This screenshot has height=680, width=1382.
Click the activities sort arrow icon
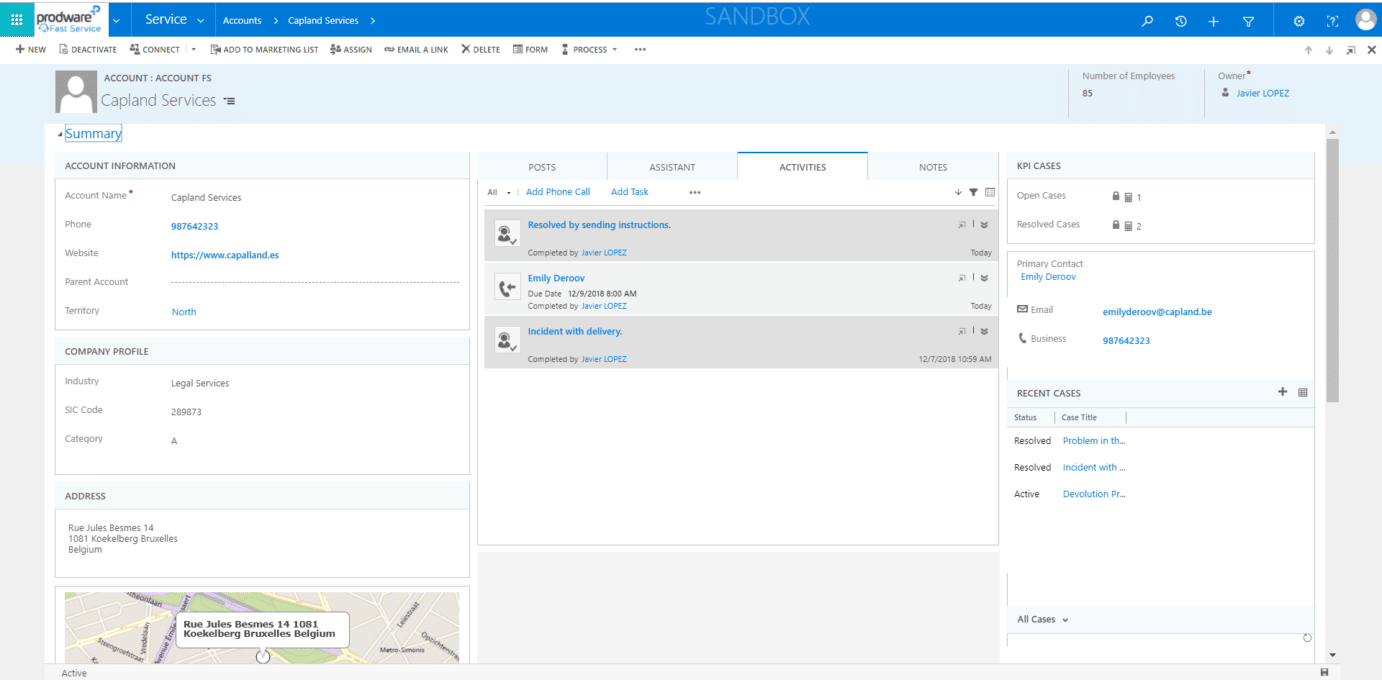[x=958, y=192]
